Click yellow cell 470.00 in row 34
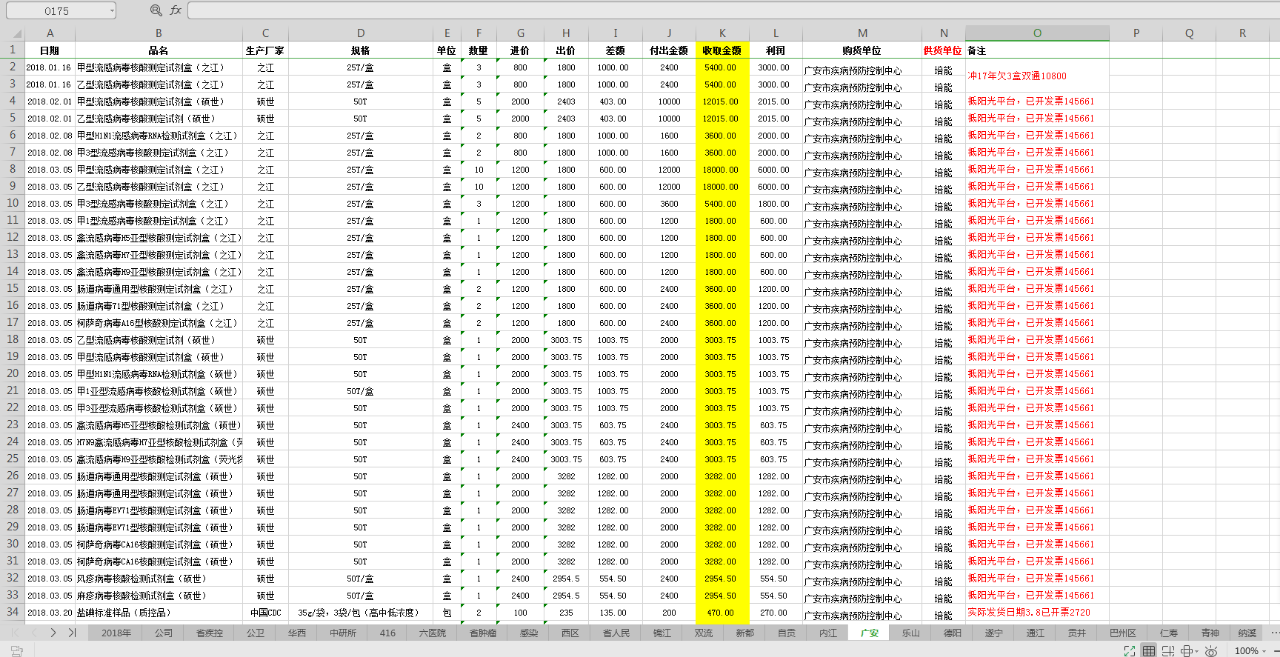The width and height of the screenshot is (1280, 657). coord(722,612)
